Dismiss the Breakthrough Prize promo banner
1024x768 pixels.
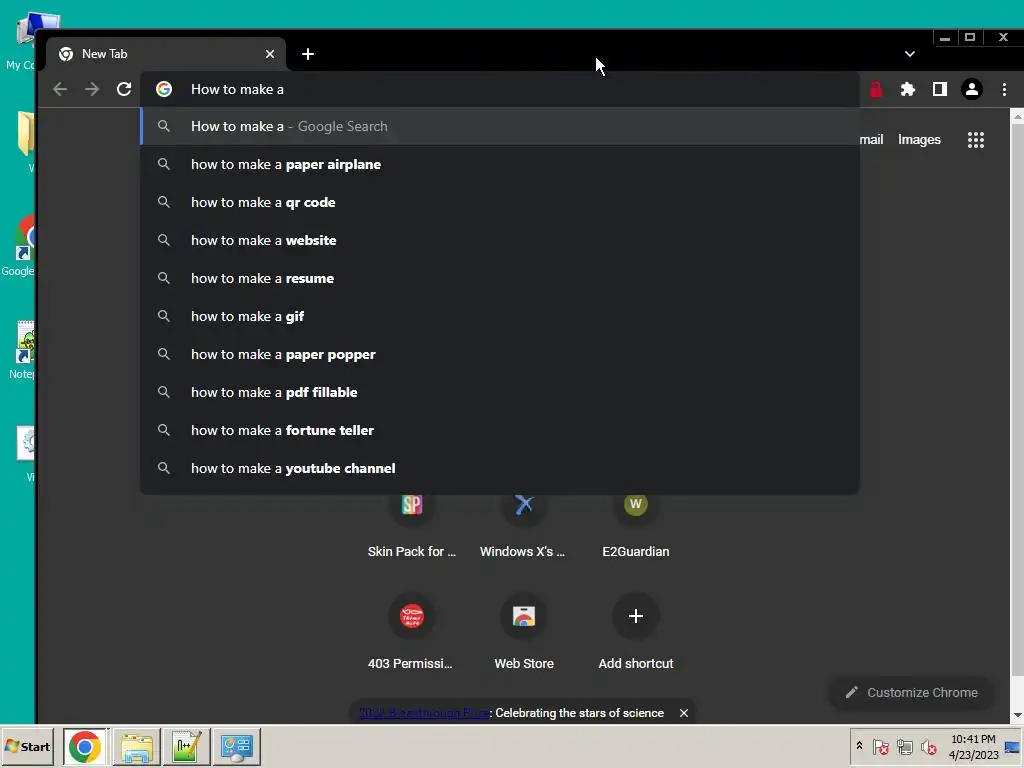tap(684, 713)
